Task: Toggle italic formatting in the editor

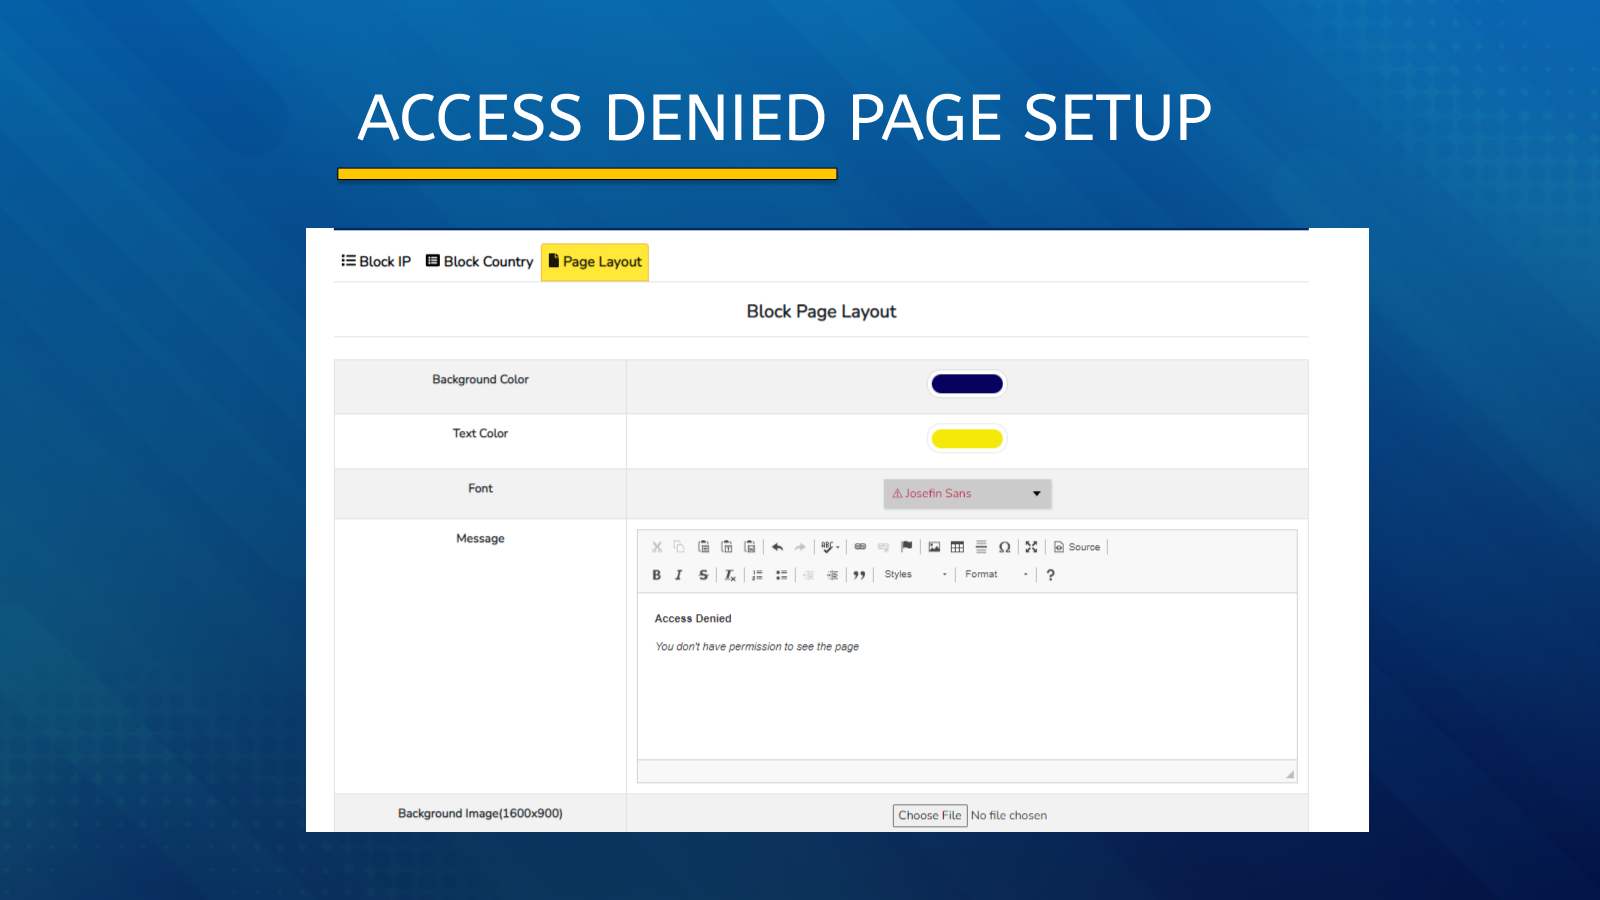Action: [679, 575]
